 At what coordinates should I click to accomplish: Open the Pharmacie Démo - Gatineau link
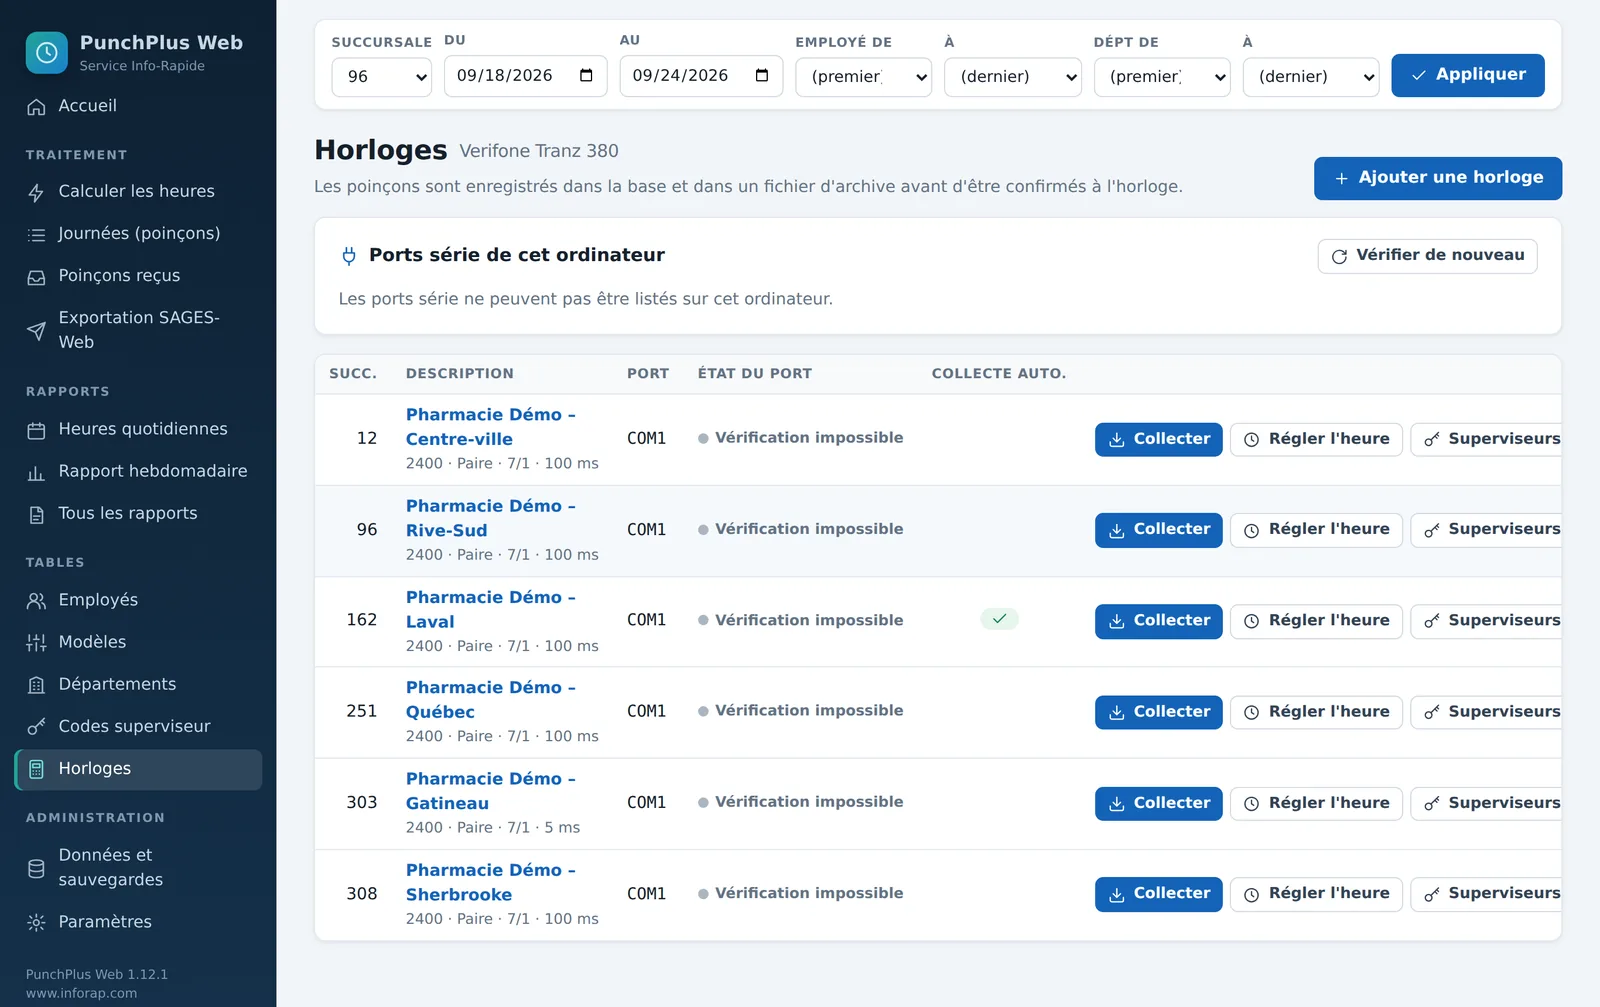pos(490,791)
